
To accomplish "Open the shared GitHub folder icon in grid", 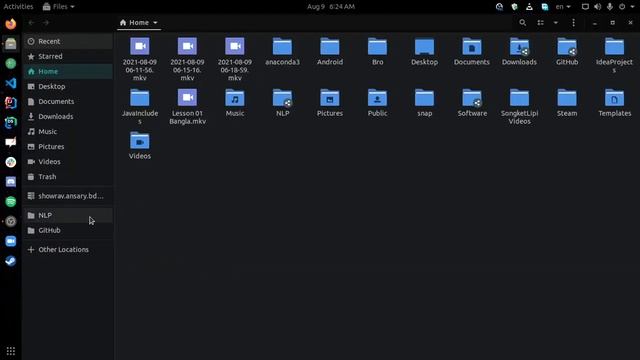I will point(567,51).
